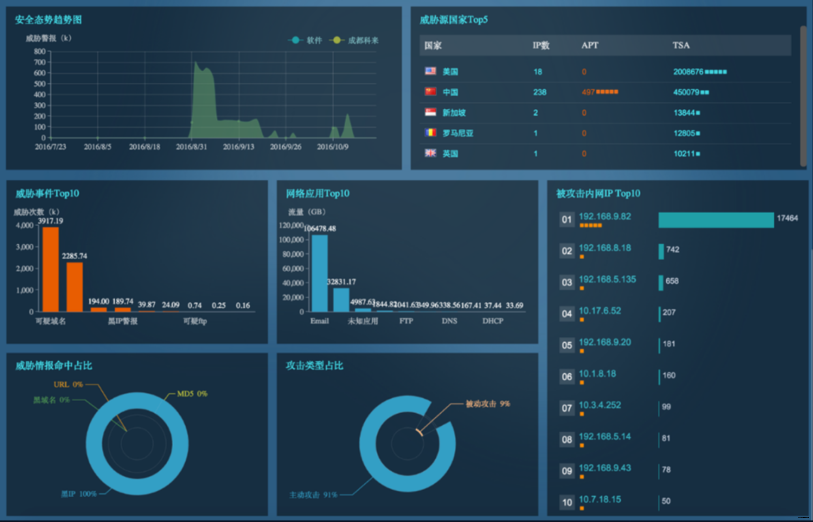Click the 黑域名 0% donut label

51,400
